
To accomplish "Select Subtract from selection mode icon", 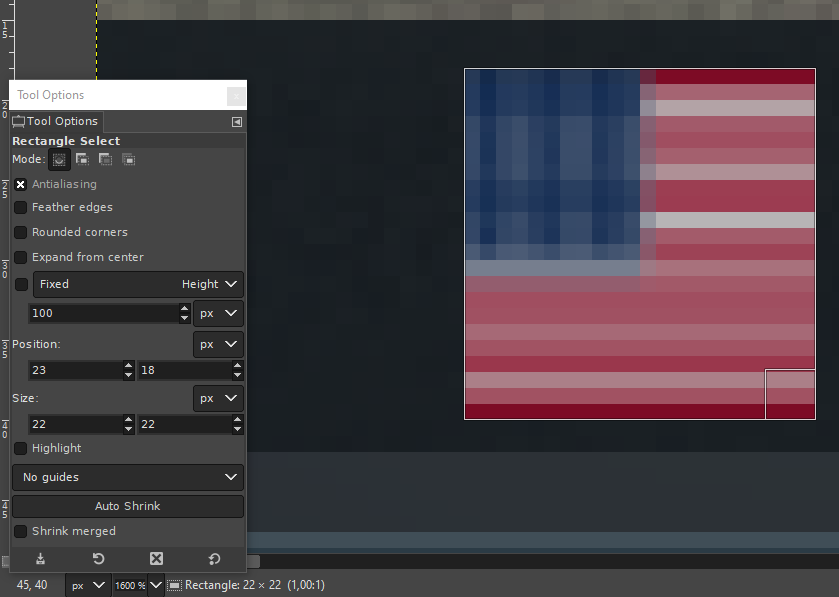I will point(105,159).
